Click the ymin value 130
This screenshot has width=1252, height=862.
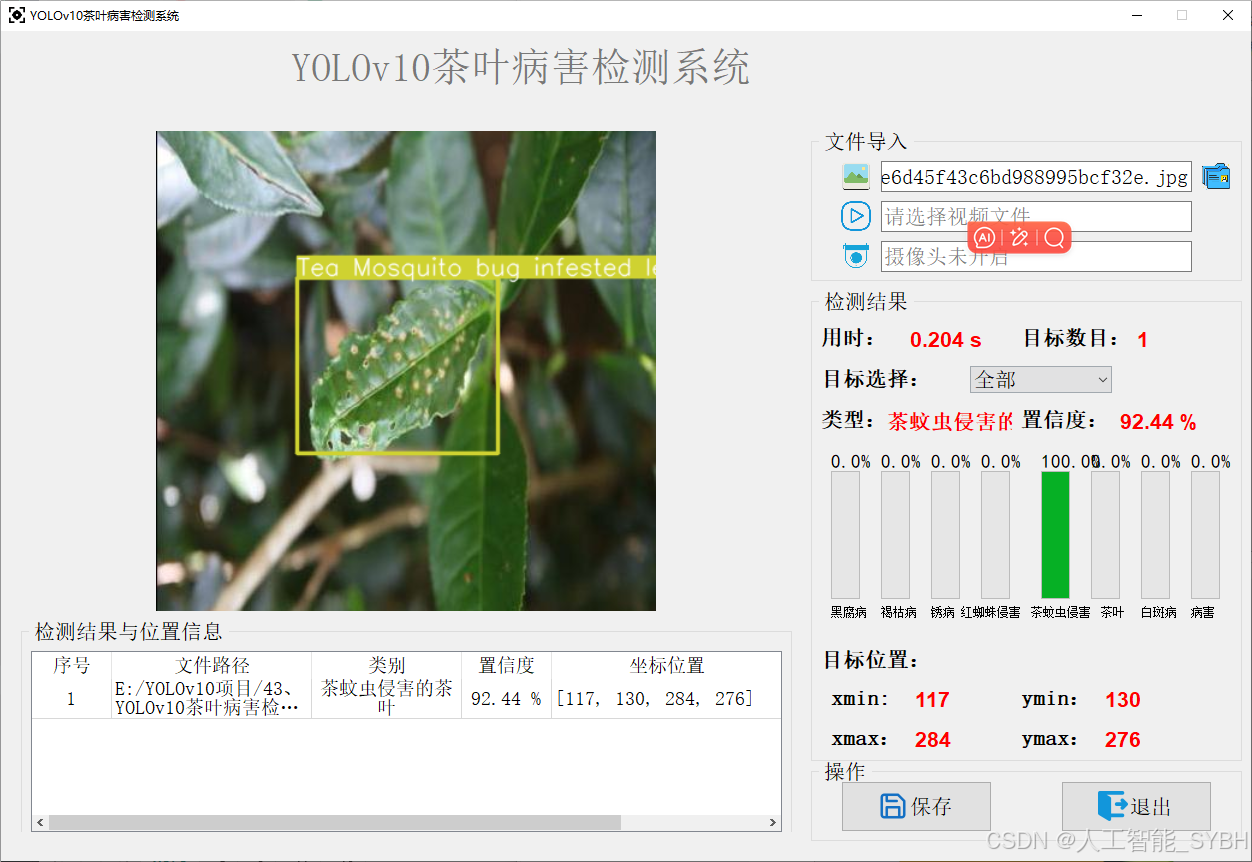pos(1122,700)
